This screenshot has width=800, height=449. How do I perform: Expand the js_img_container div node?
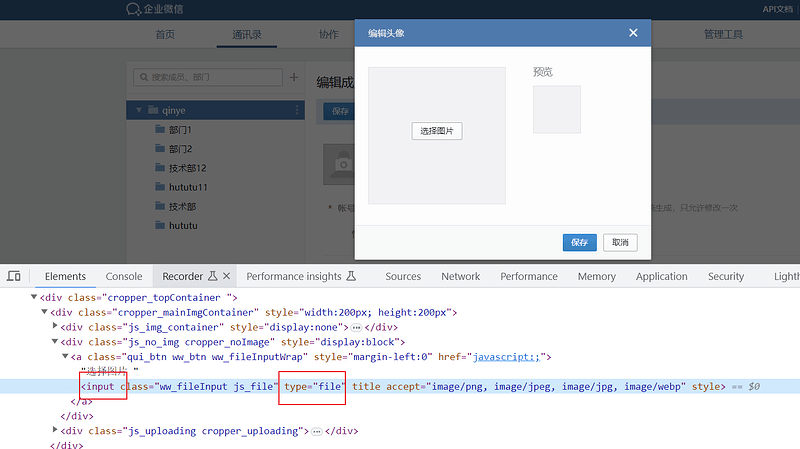point(55,326)
